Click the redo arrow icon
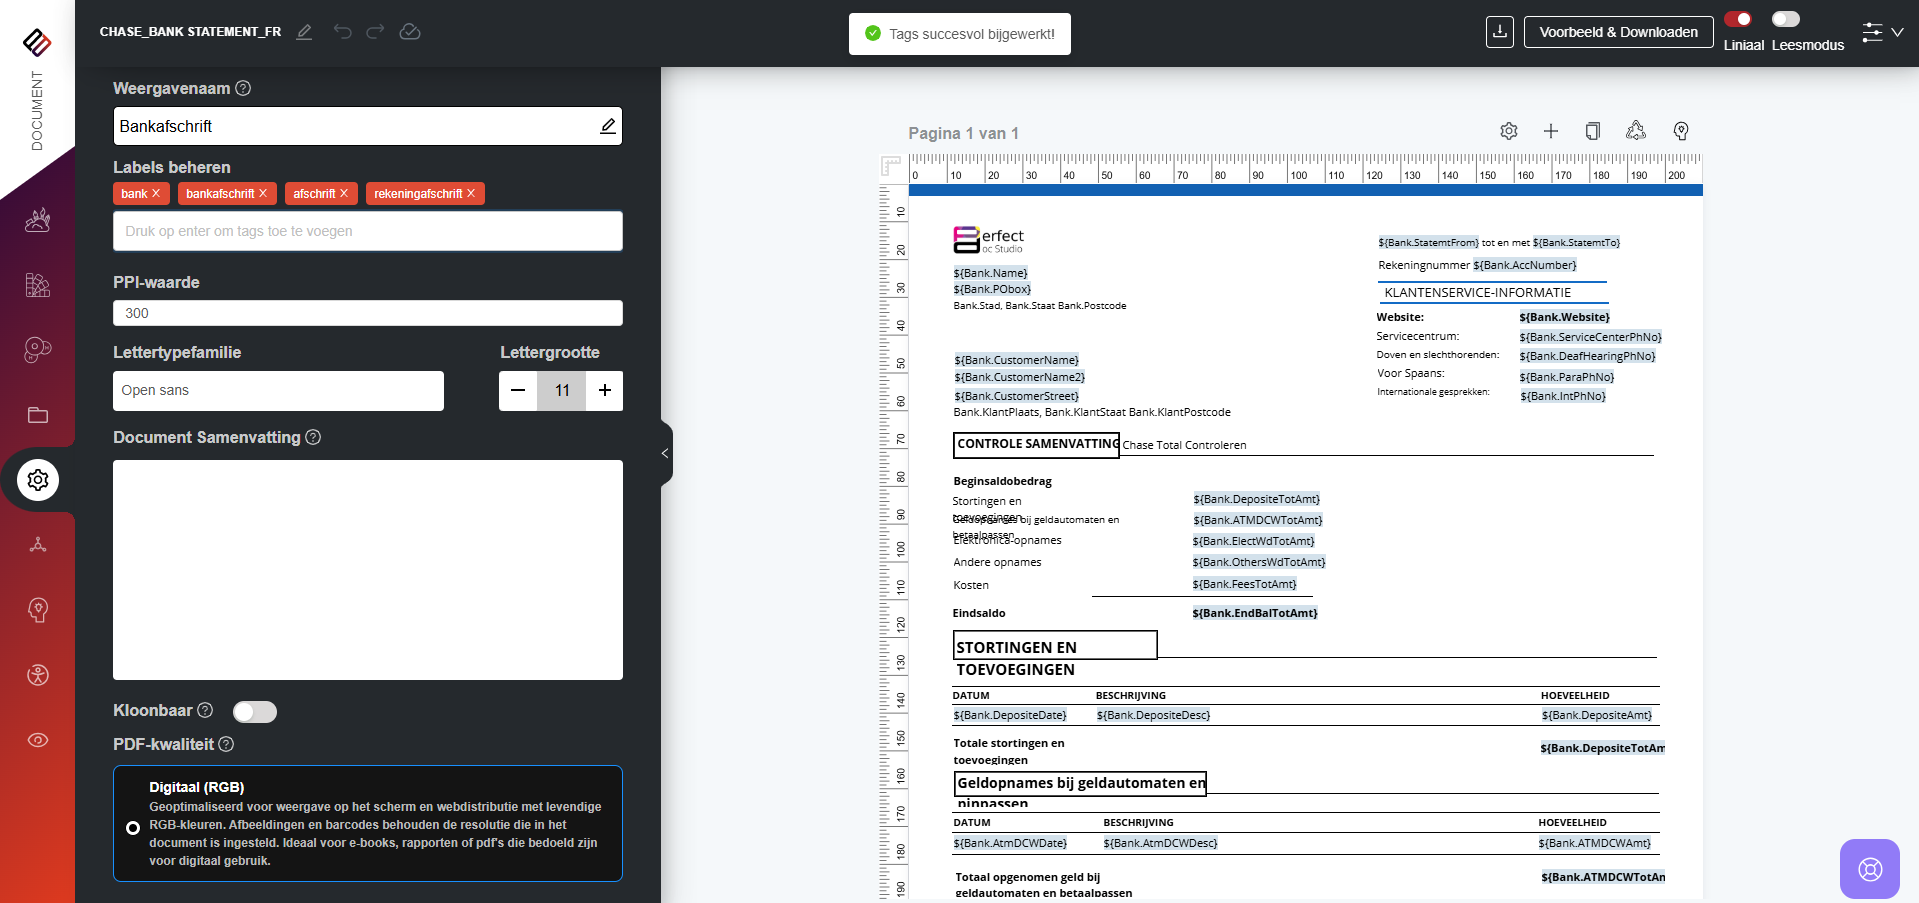 [375, 32]
